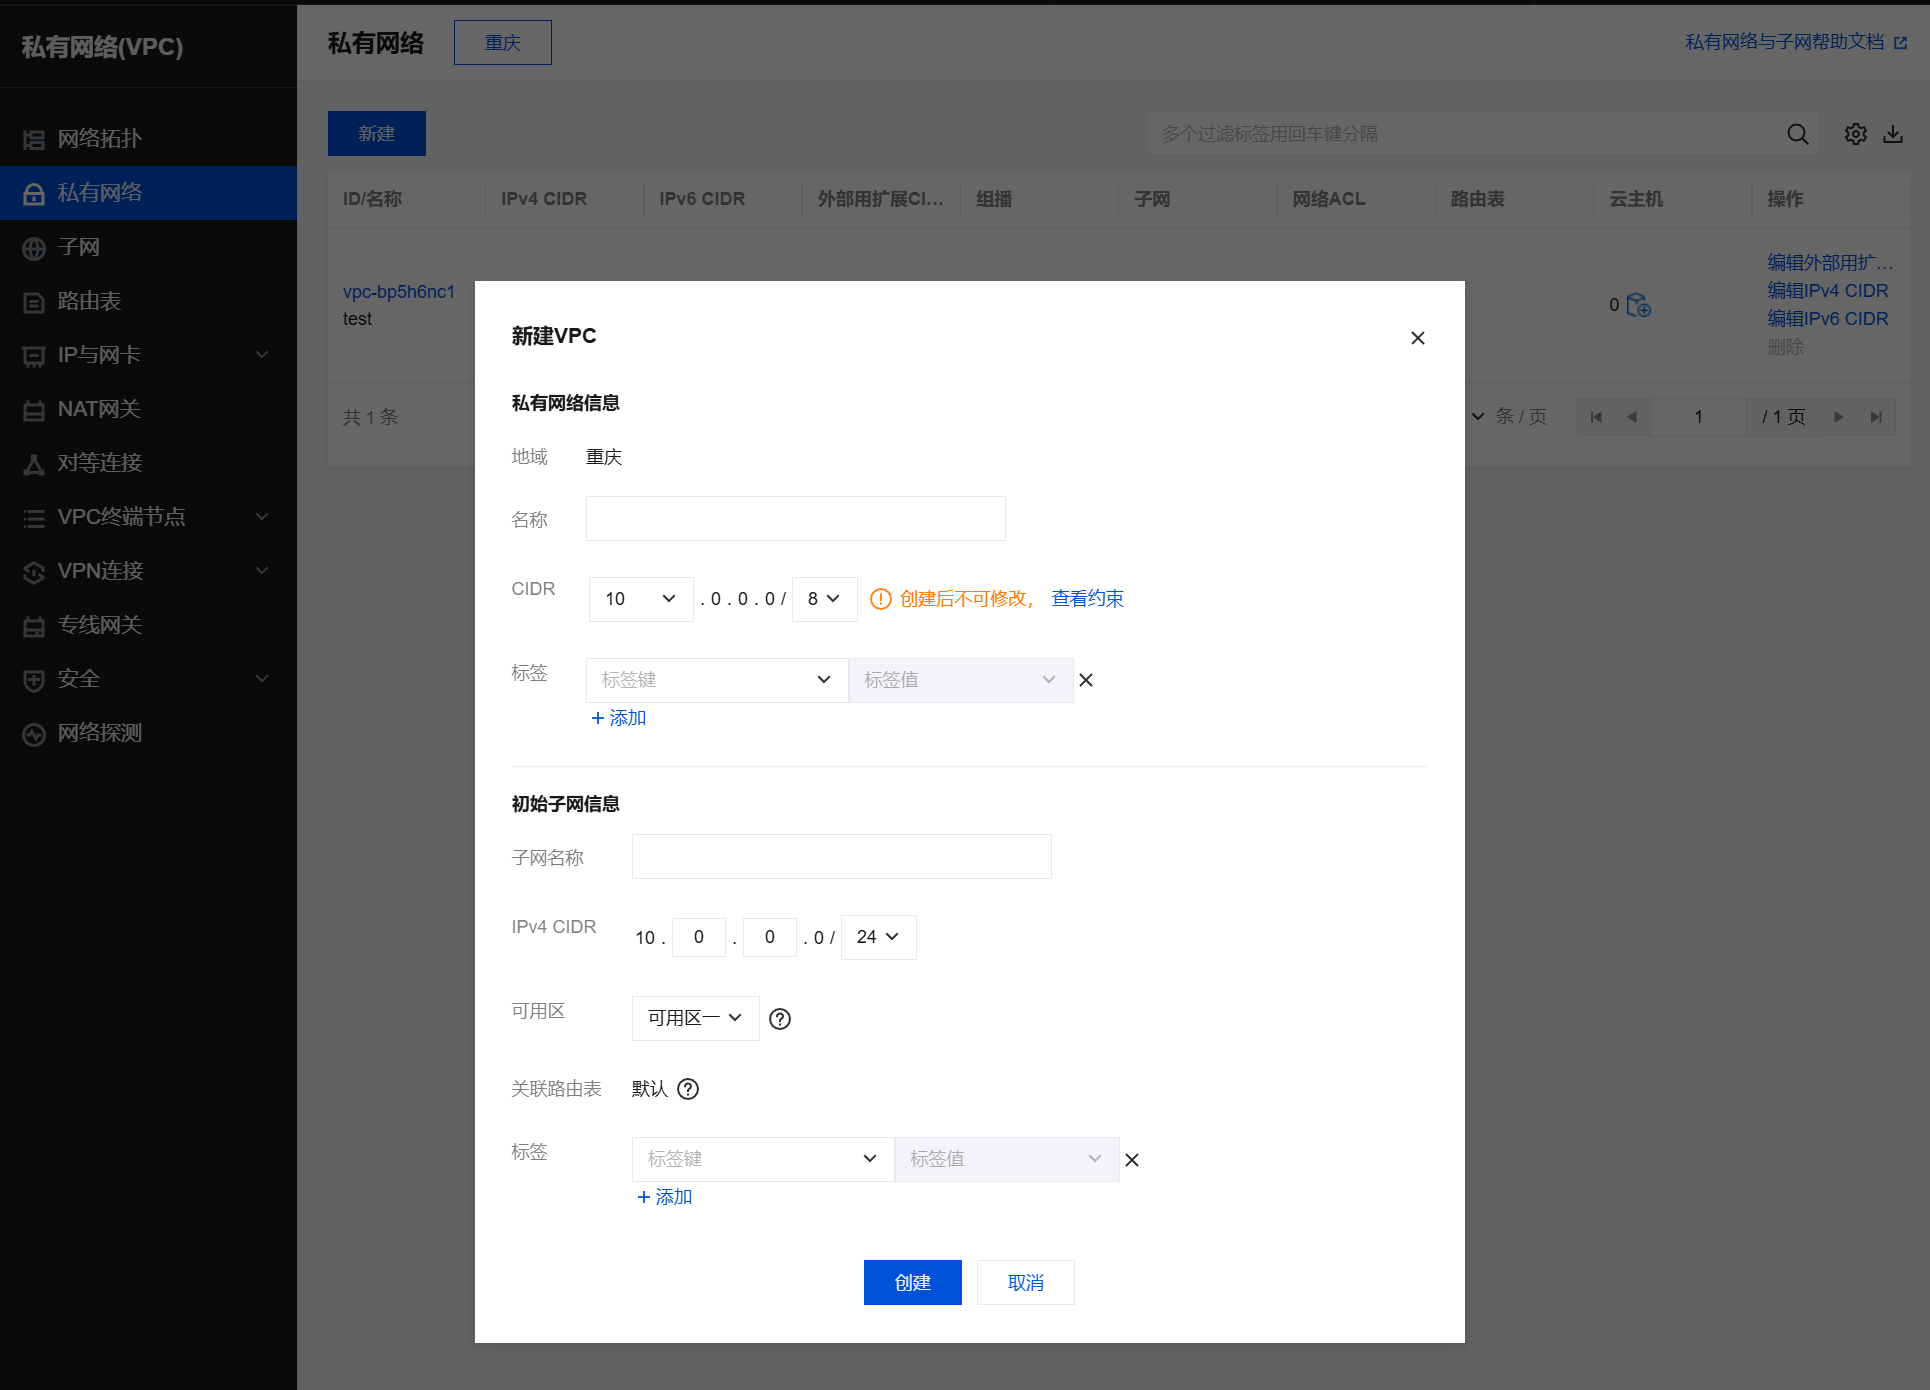
Task: Click the help icon beside 默认 route table
Action: coord(688,1089)
